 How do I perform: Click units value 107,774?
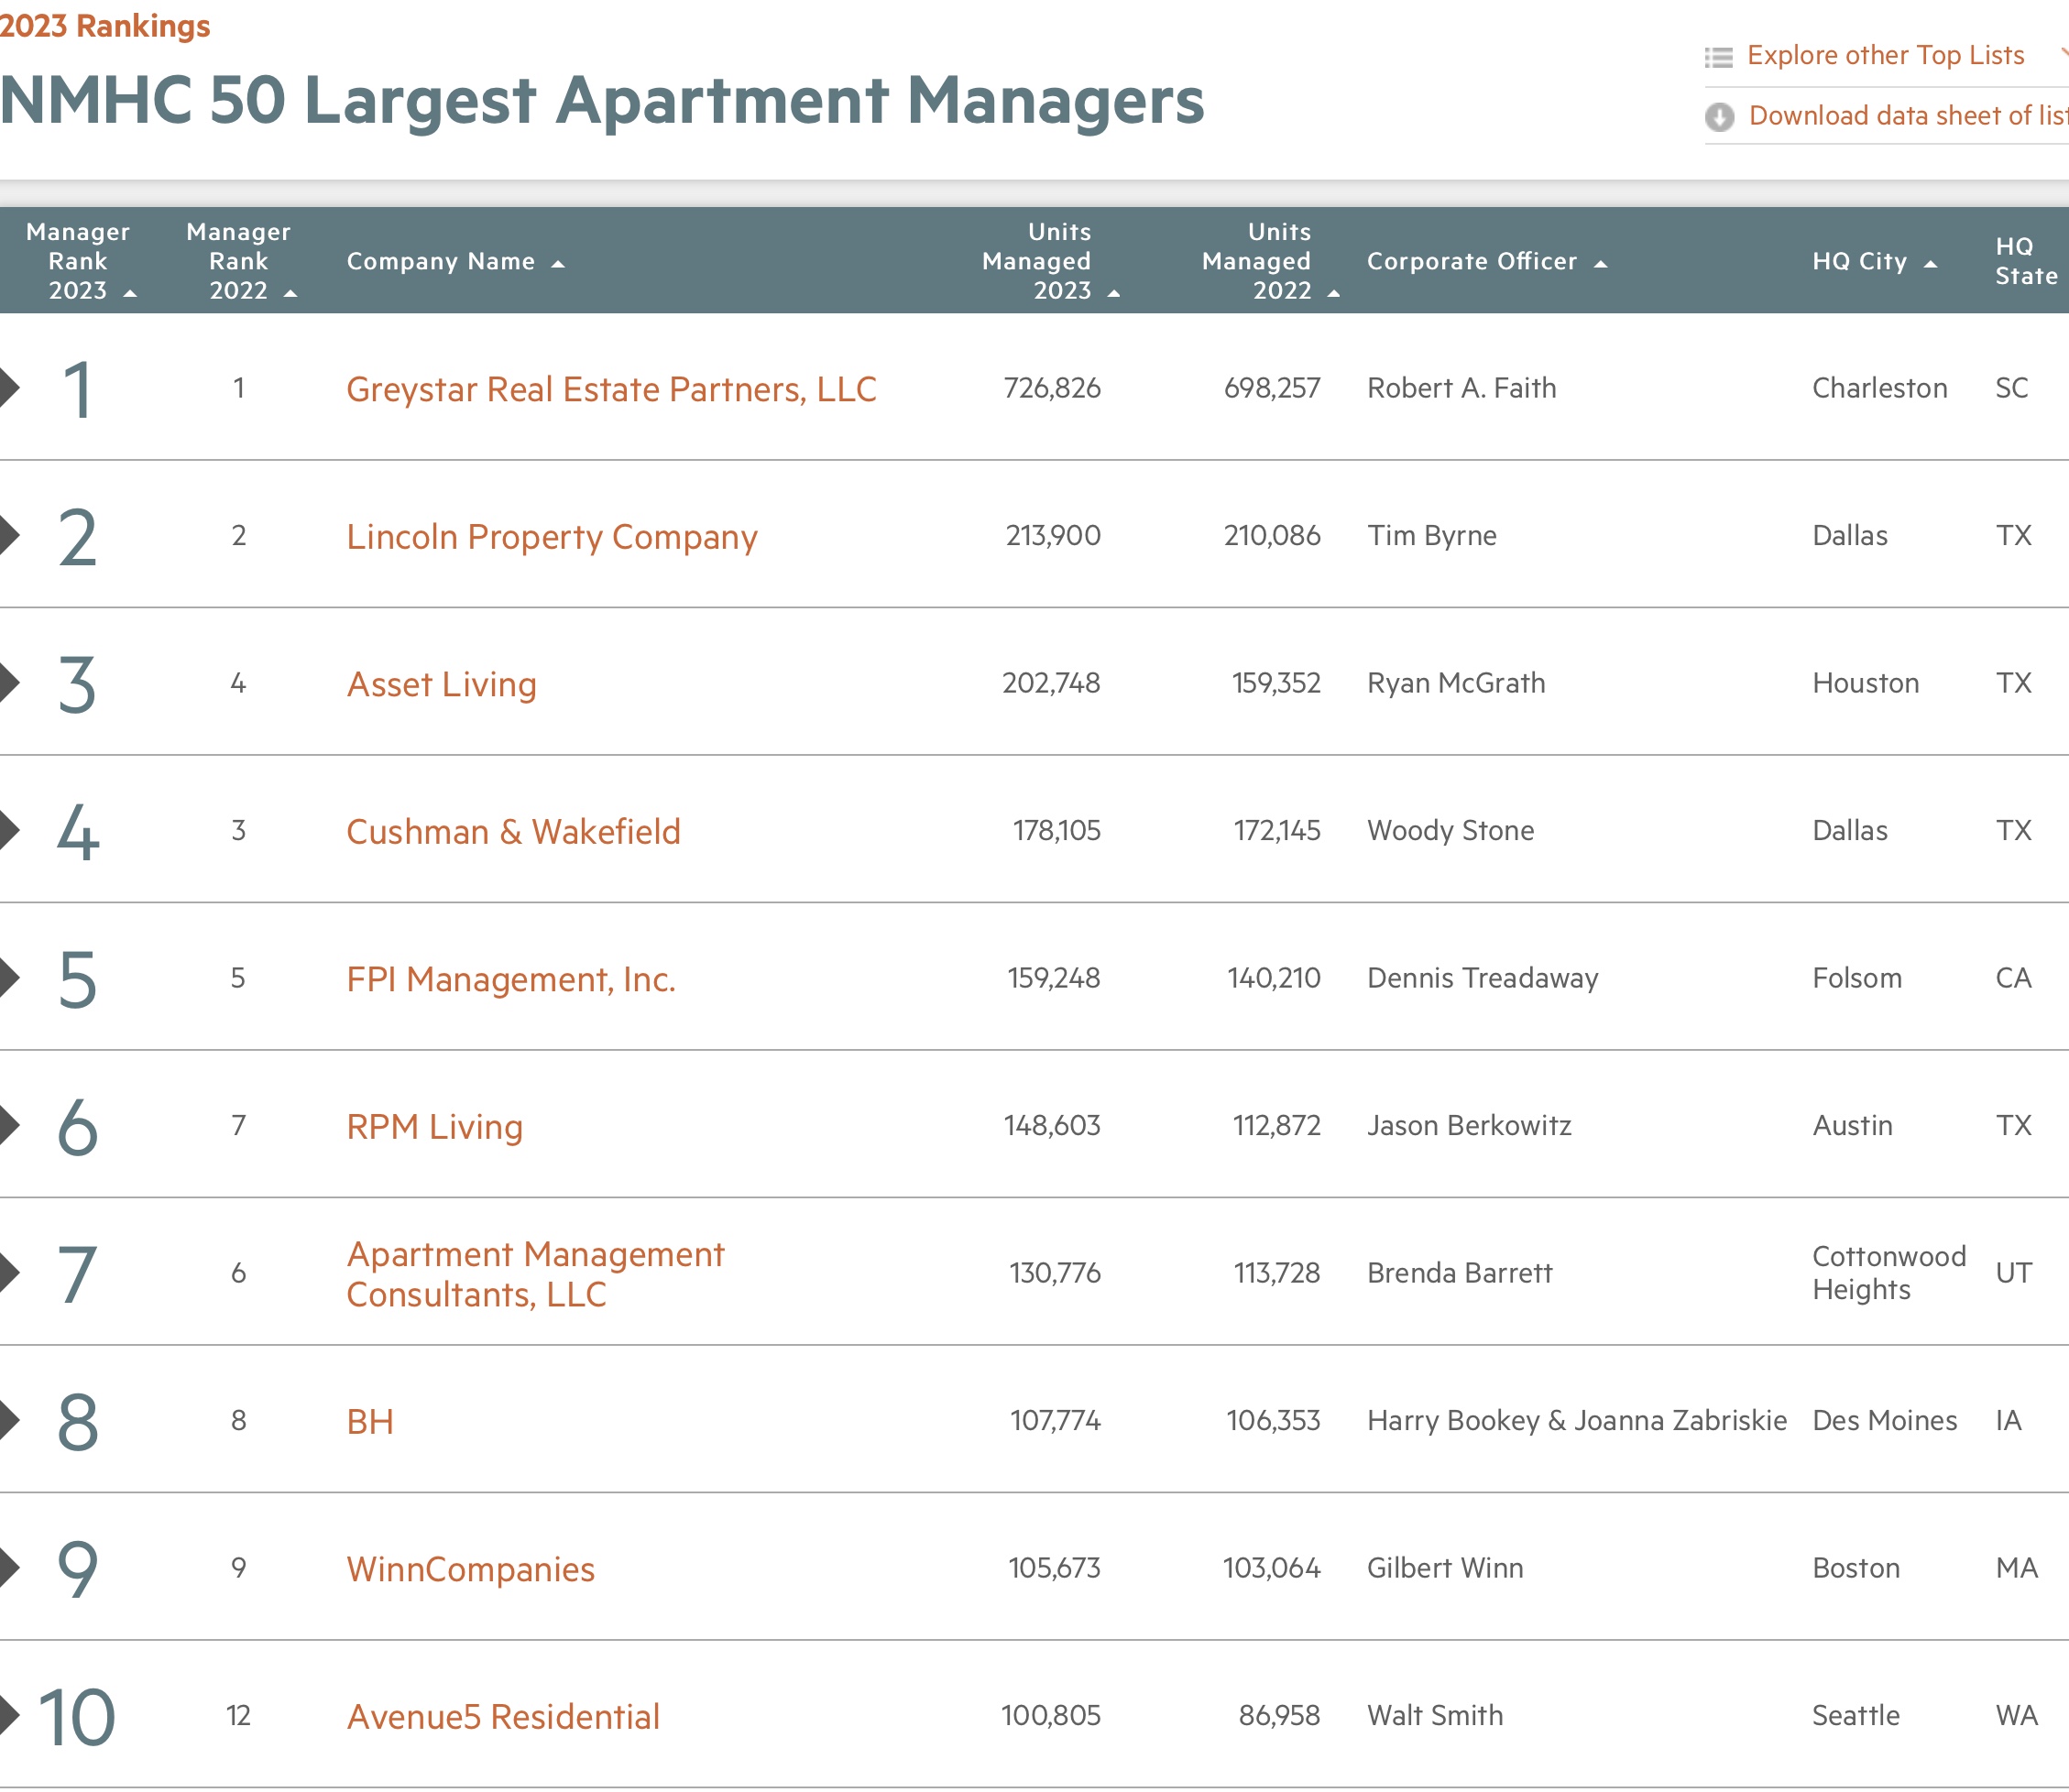[1055, 1421]
